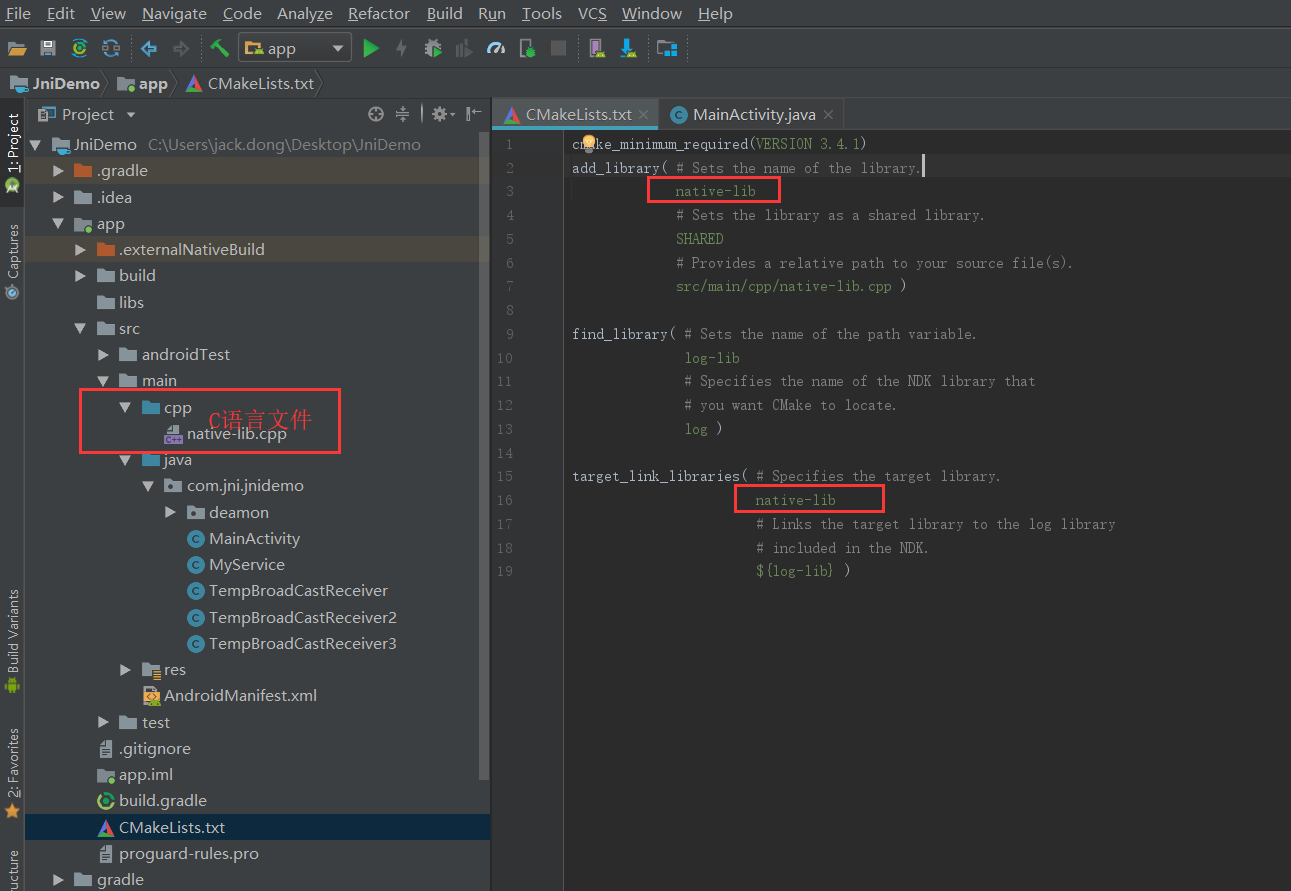Start a debug session with the bug icon
1291x891 pixels.
[x=433, y=47]
